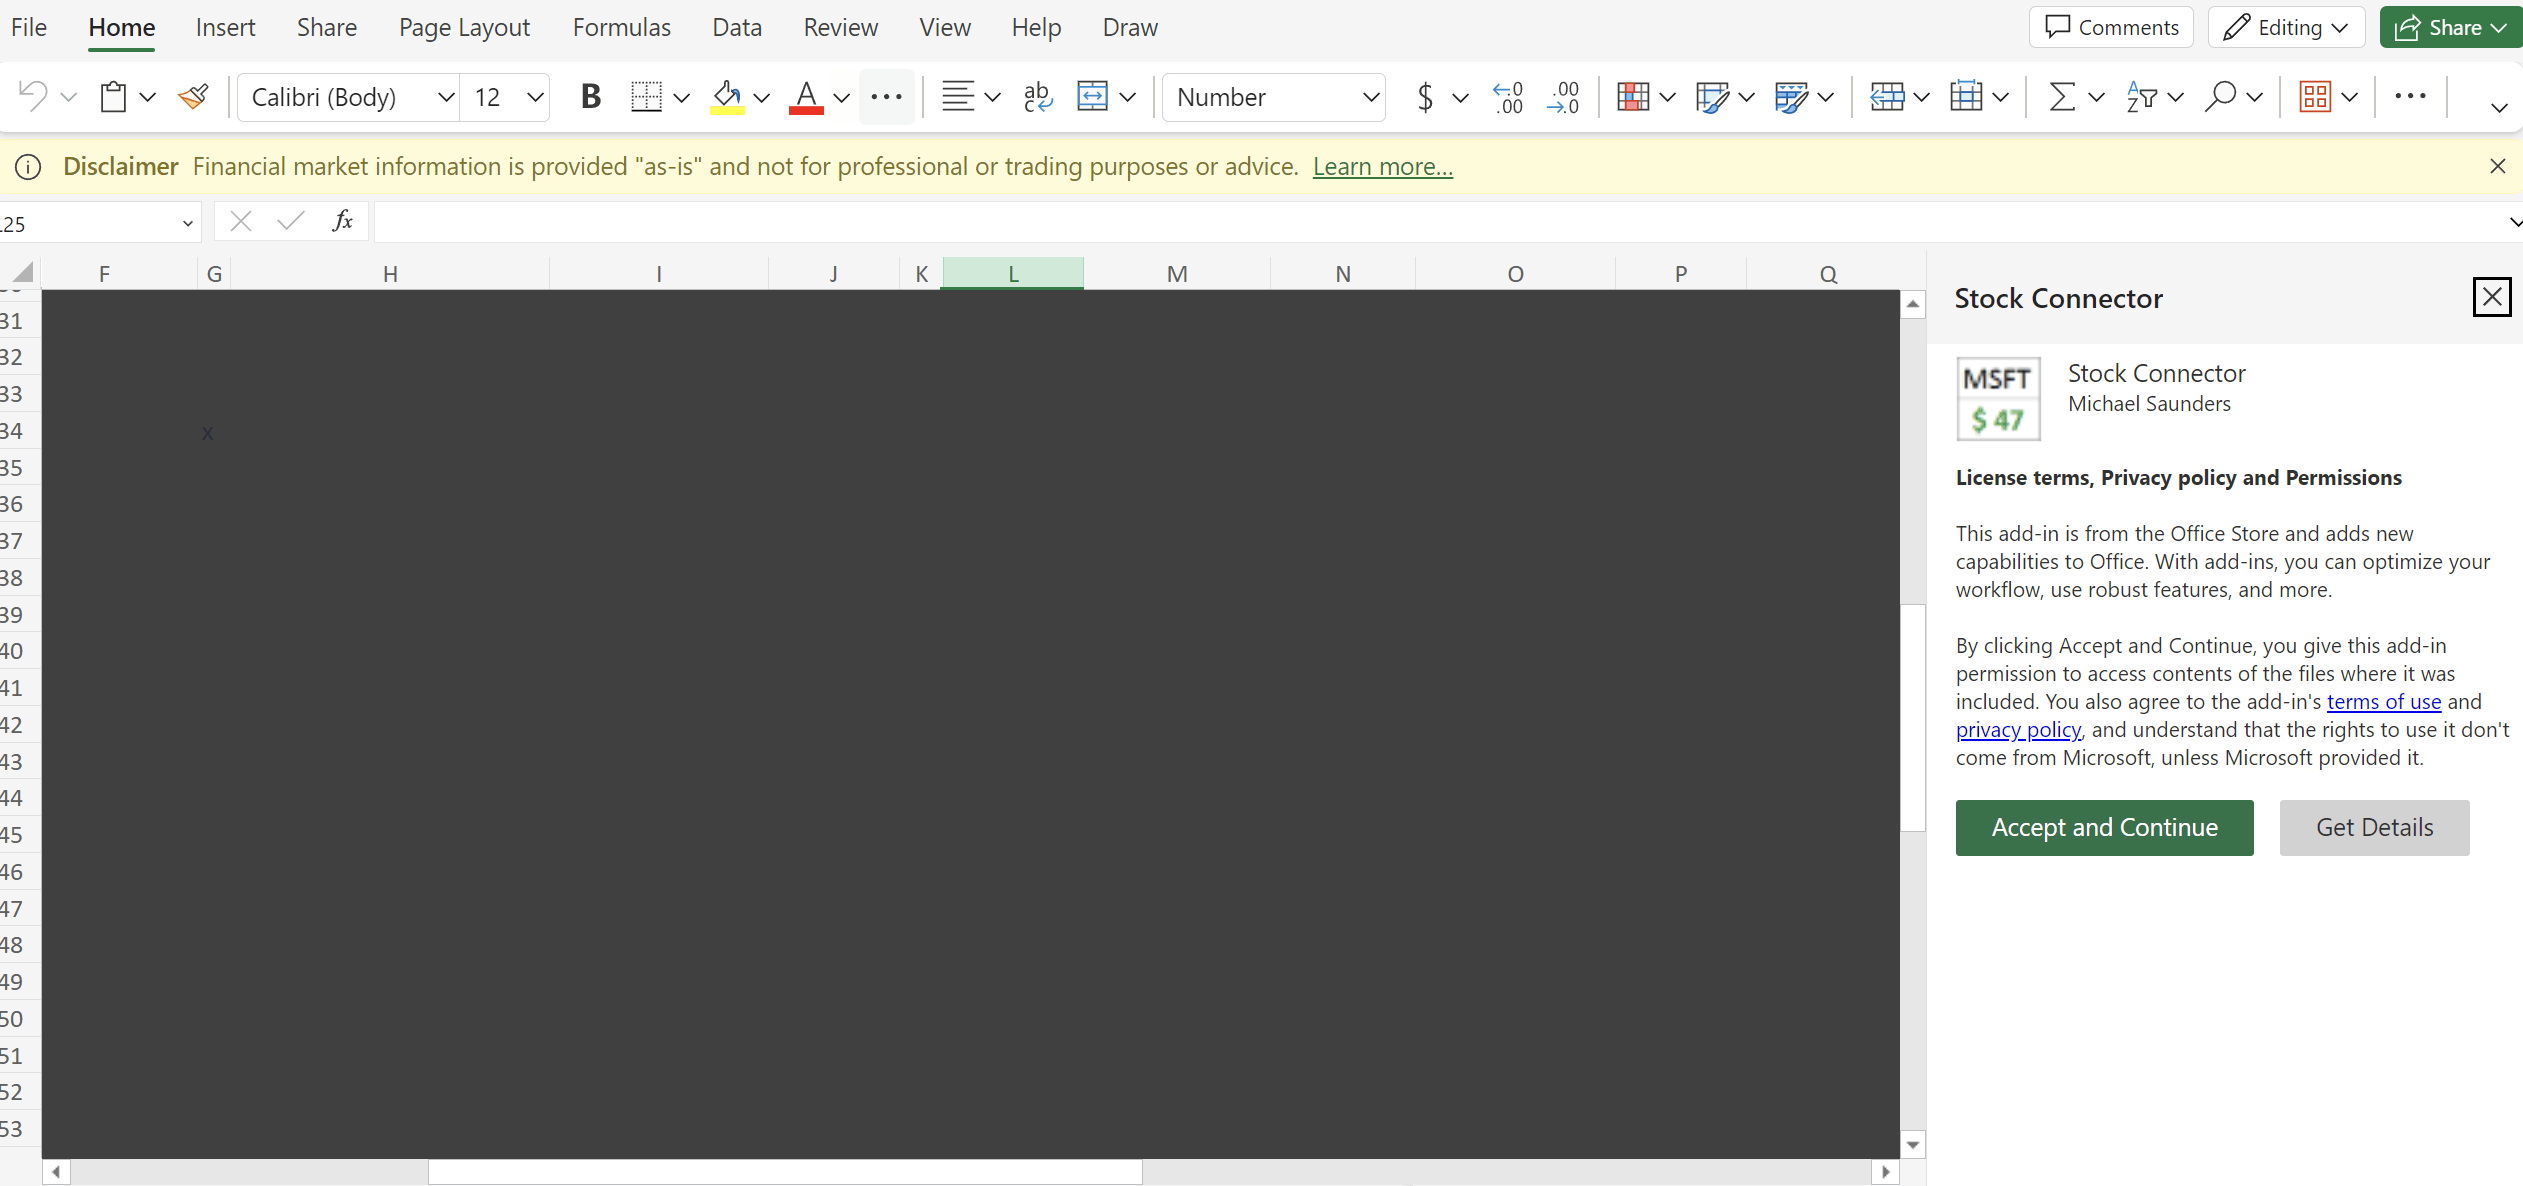Open the terms of use link
This screenshot has height=1186, width=2523.
[x=2383, y=702]
